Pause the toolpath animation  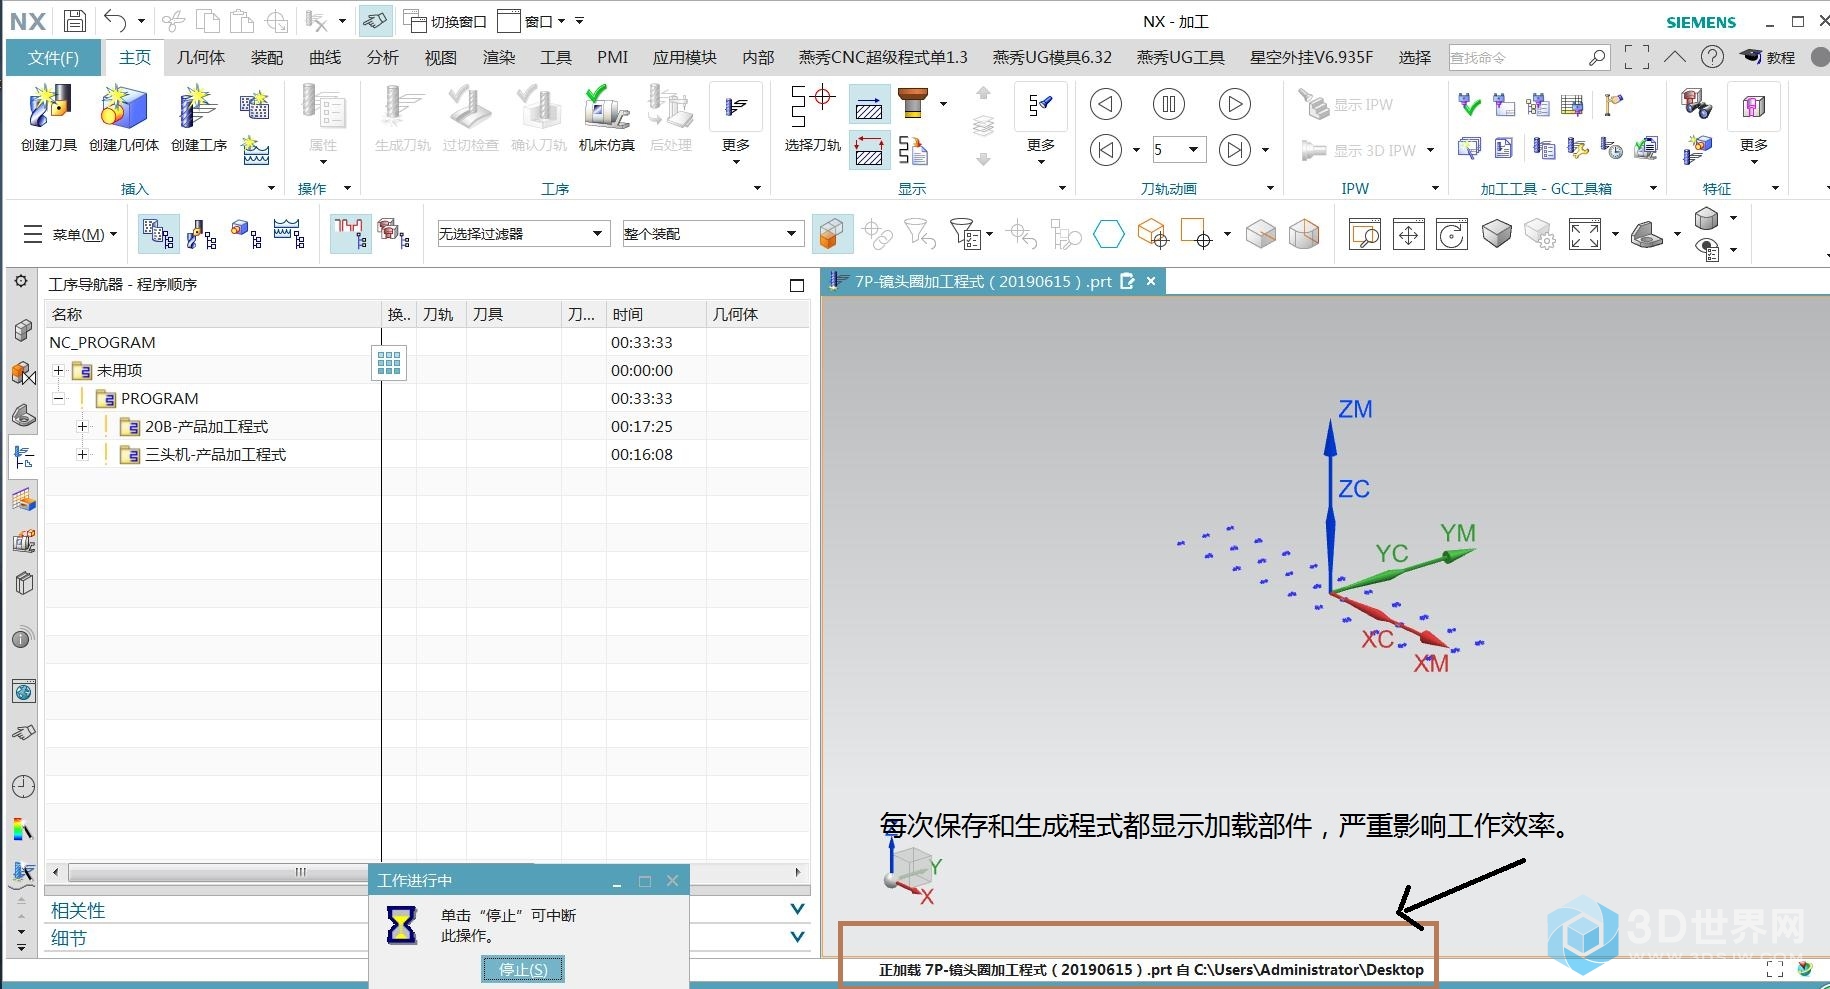1168,104
